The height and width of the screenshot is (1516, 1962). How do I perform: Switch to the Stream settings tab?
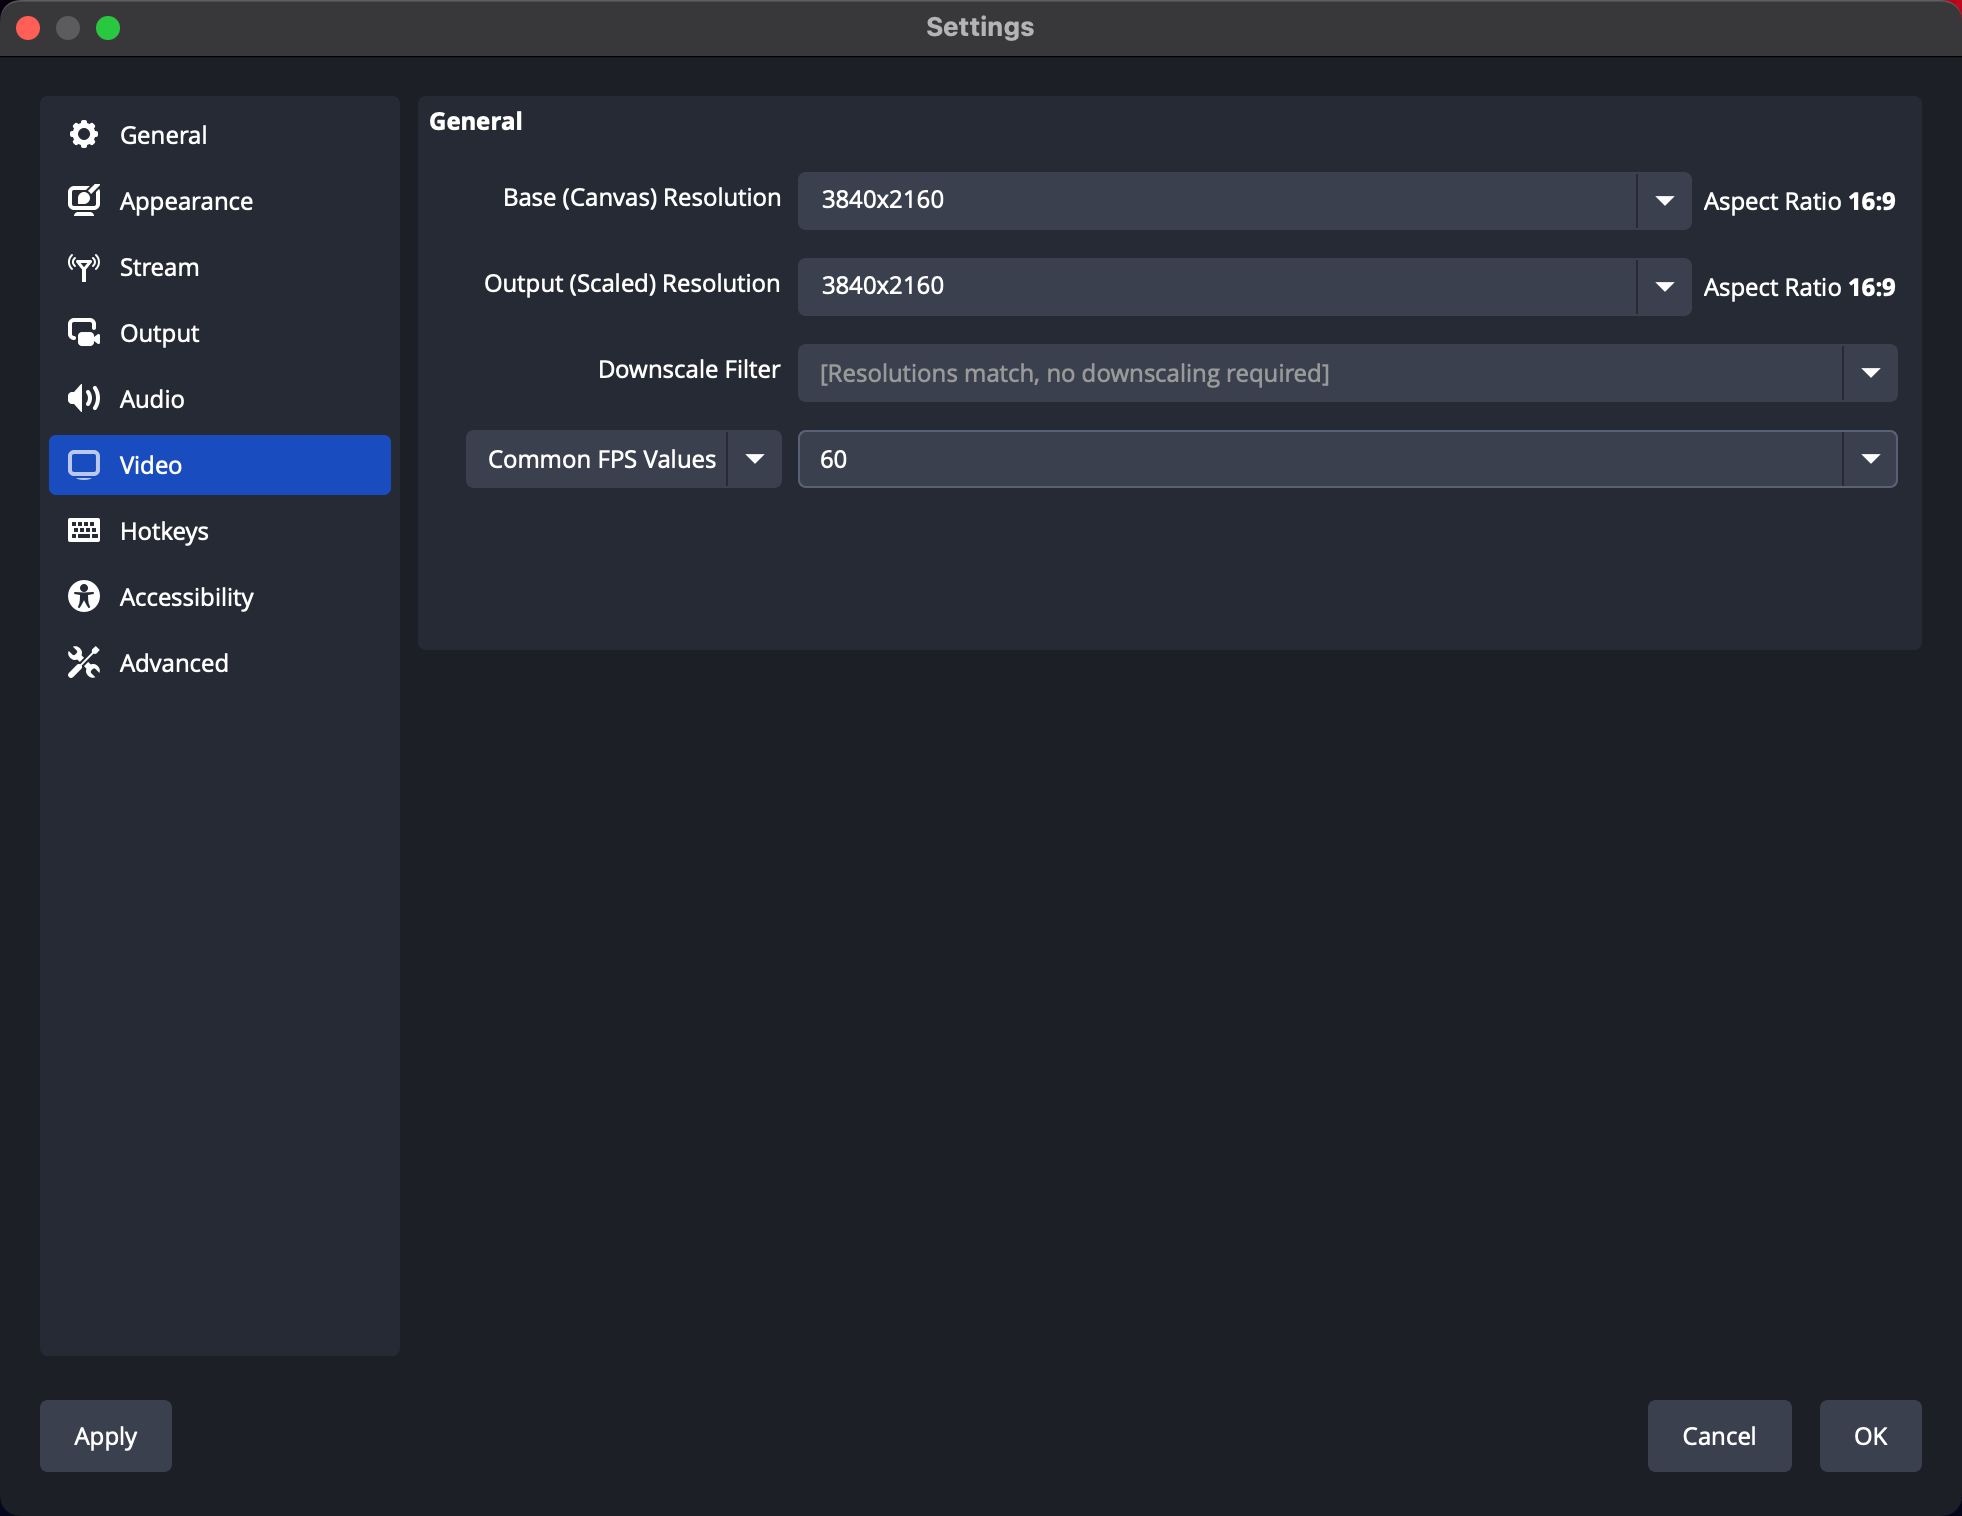click(159, 267)
